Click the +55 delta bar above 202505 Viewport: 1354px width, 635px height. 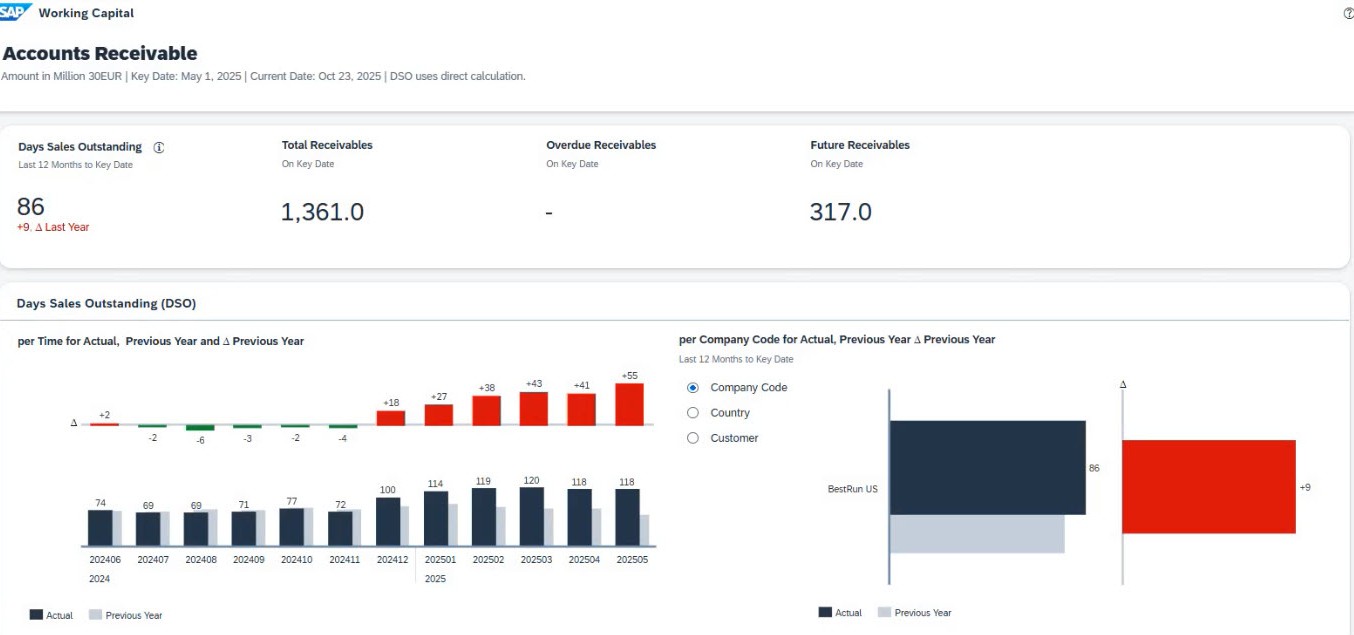pos(631,407)
